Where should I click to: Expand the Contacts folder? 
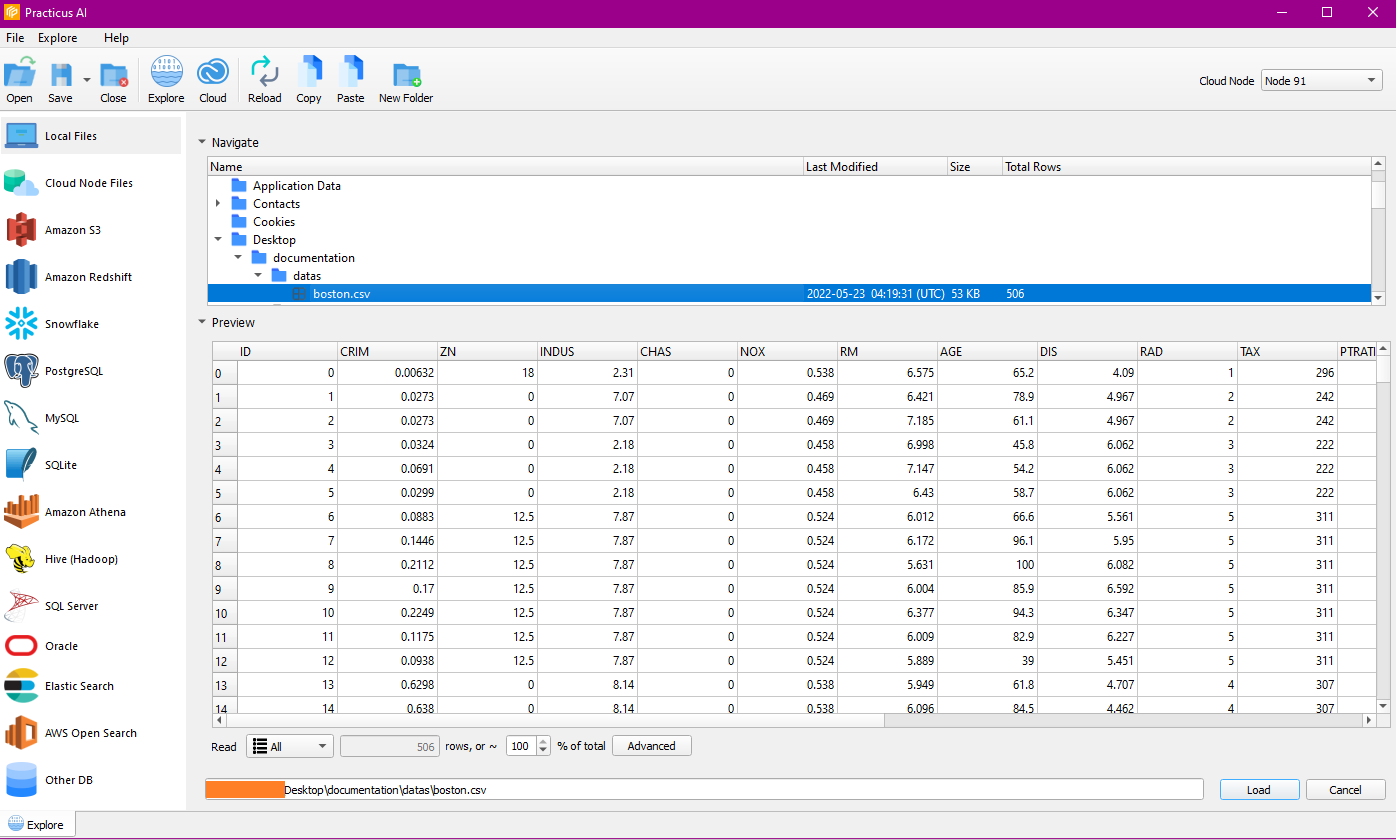pos(219,203)
